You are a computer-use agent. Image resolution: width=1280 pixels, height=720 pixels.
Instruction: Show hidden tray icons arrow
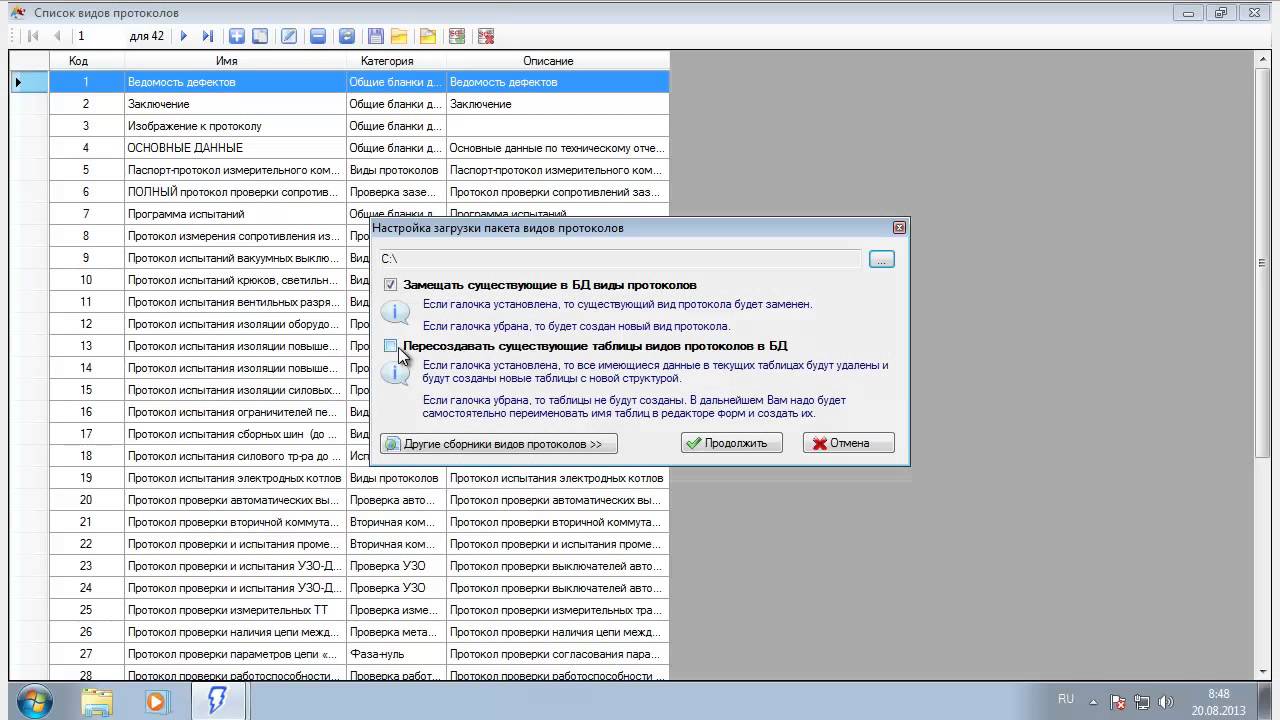pos(1093,702)
